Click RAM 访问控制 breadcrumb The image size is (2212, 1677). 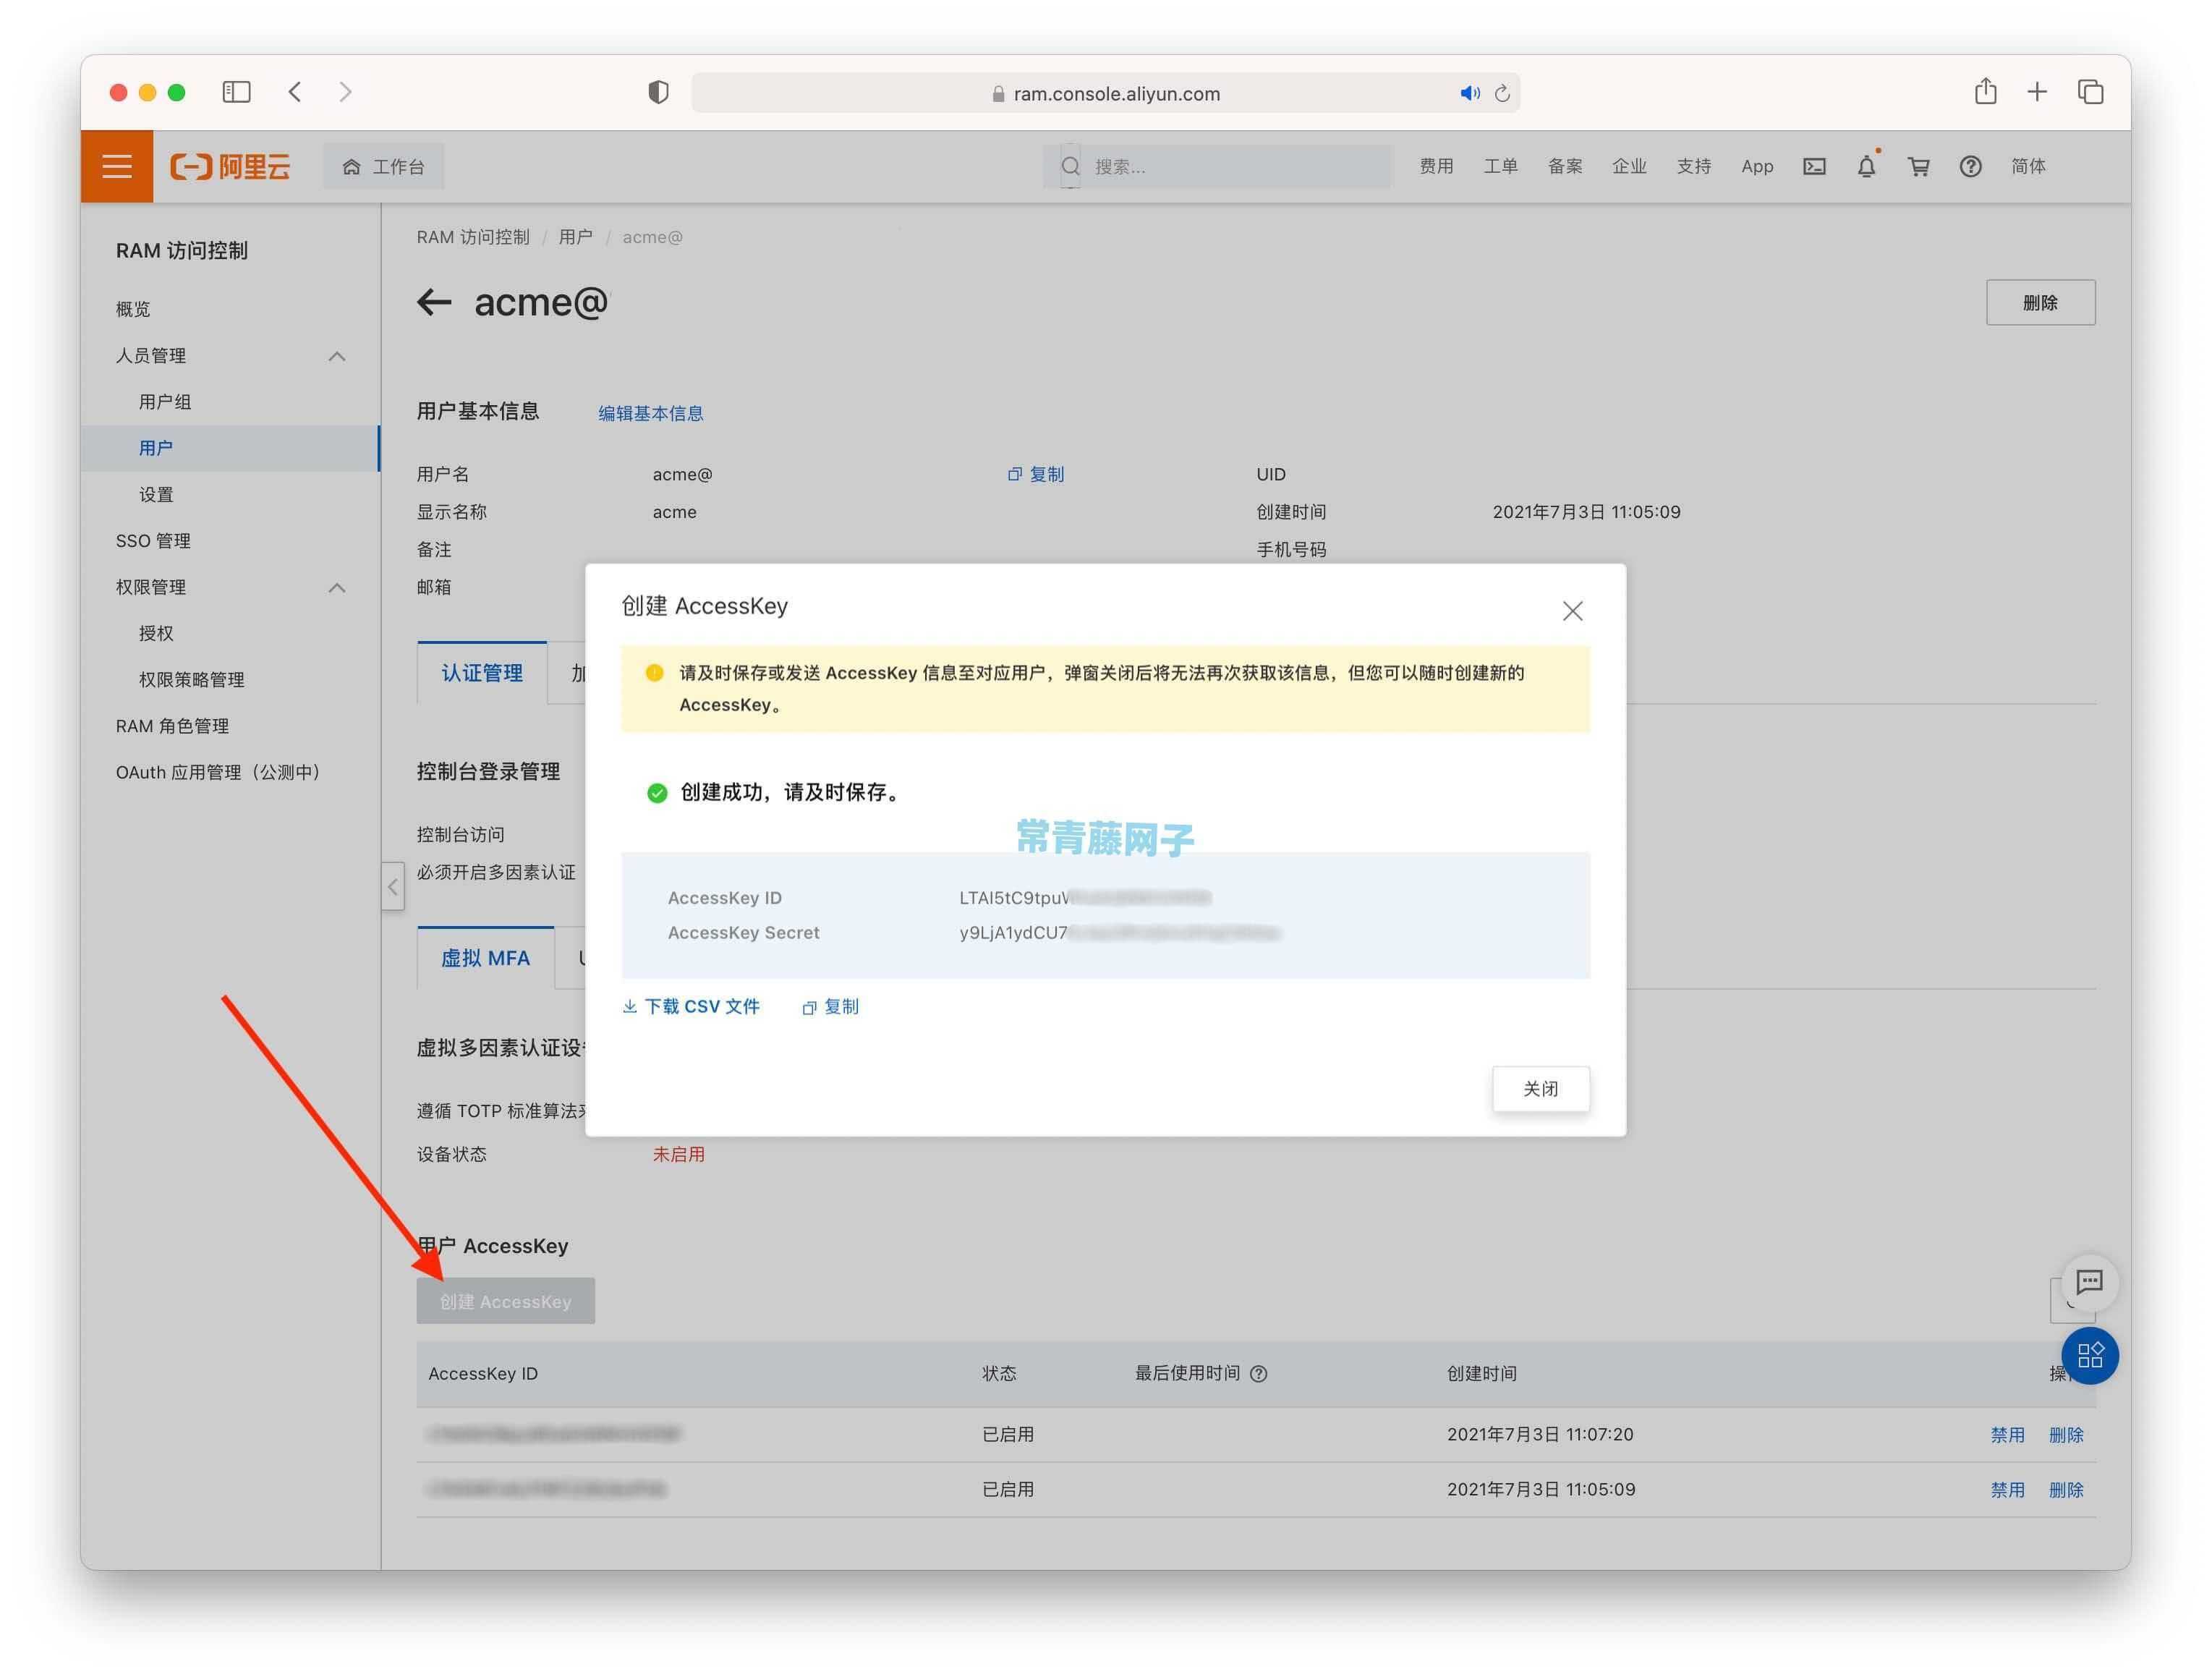tap(473, 237)
